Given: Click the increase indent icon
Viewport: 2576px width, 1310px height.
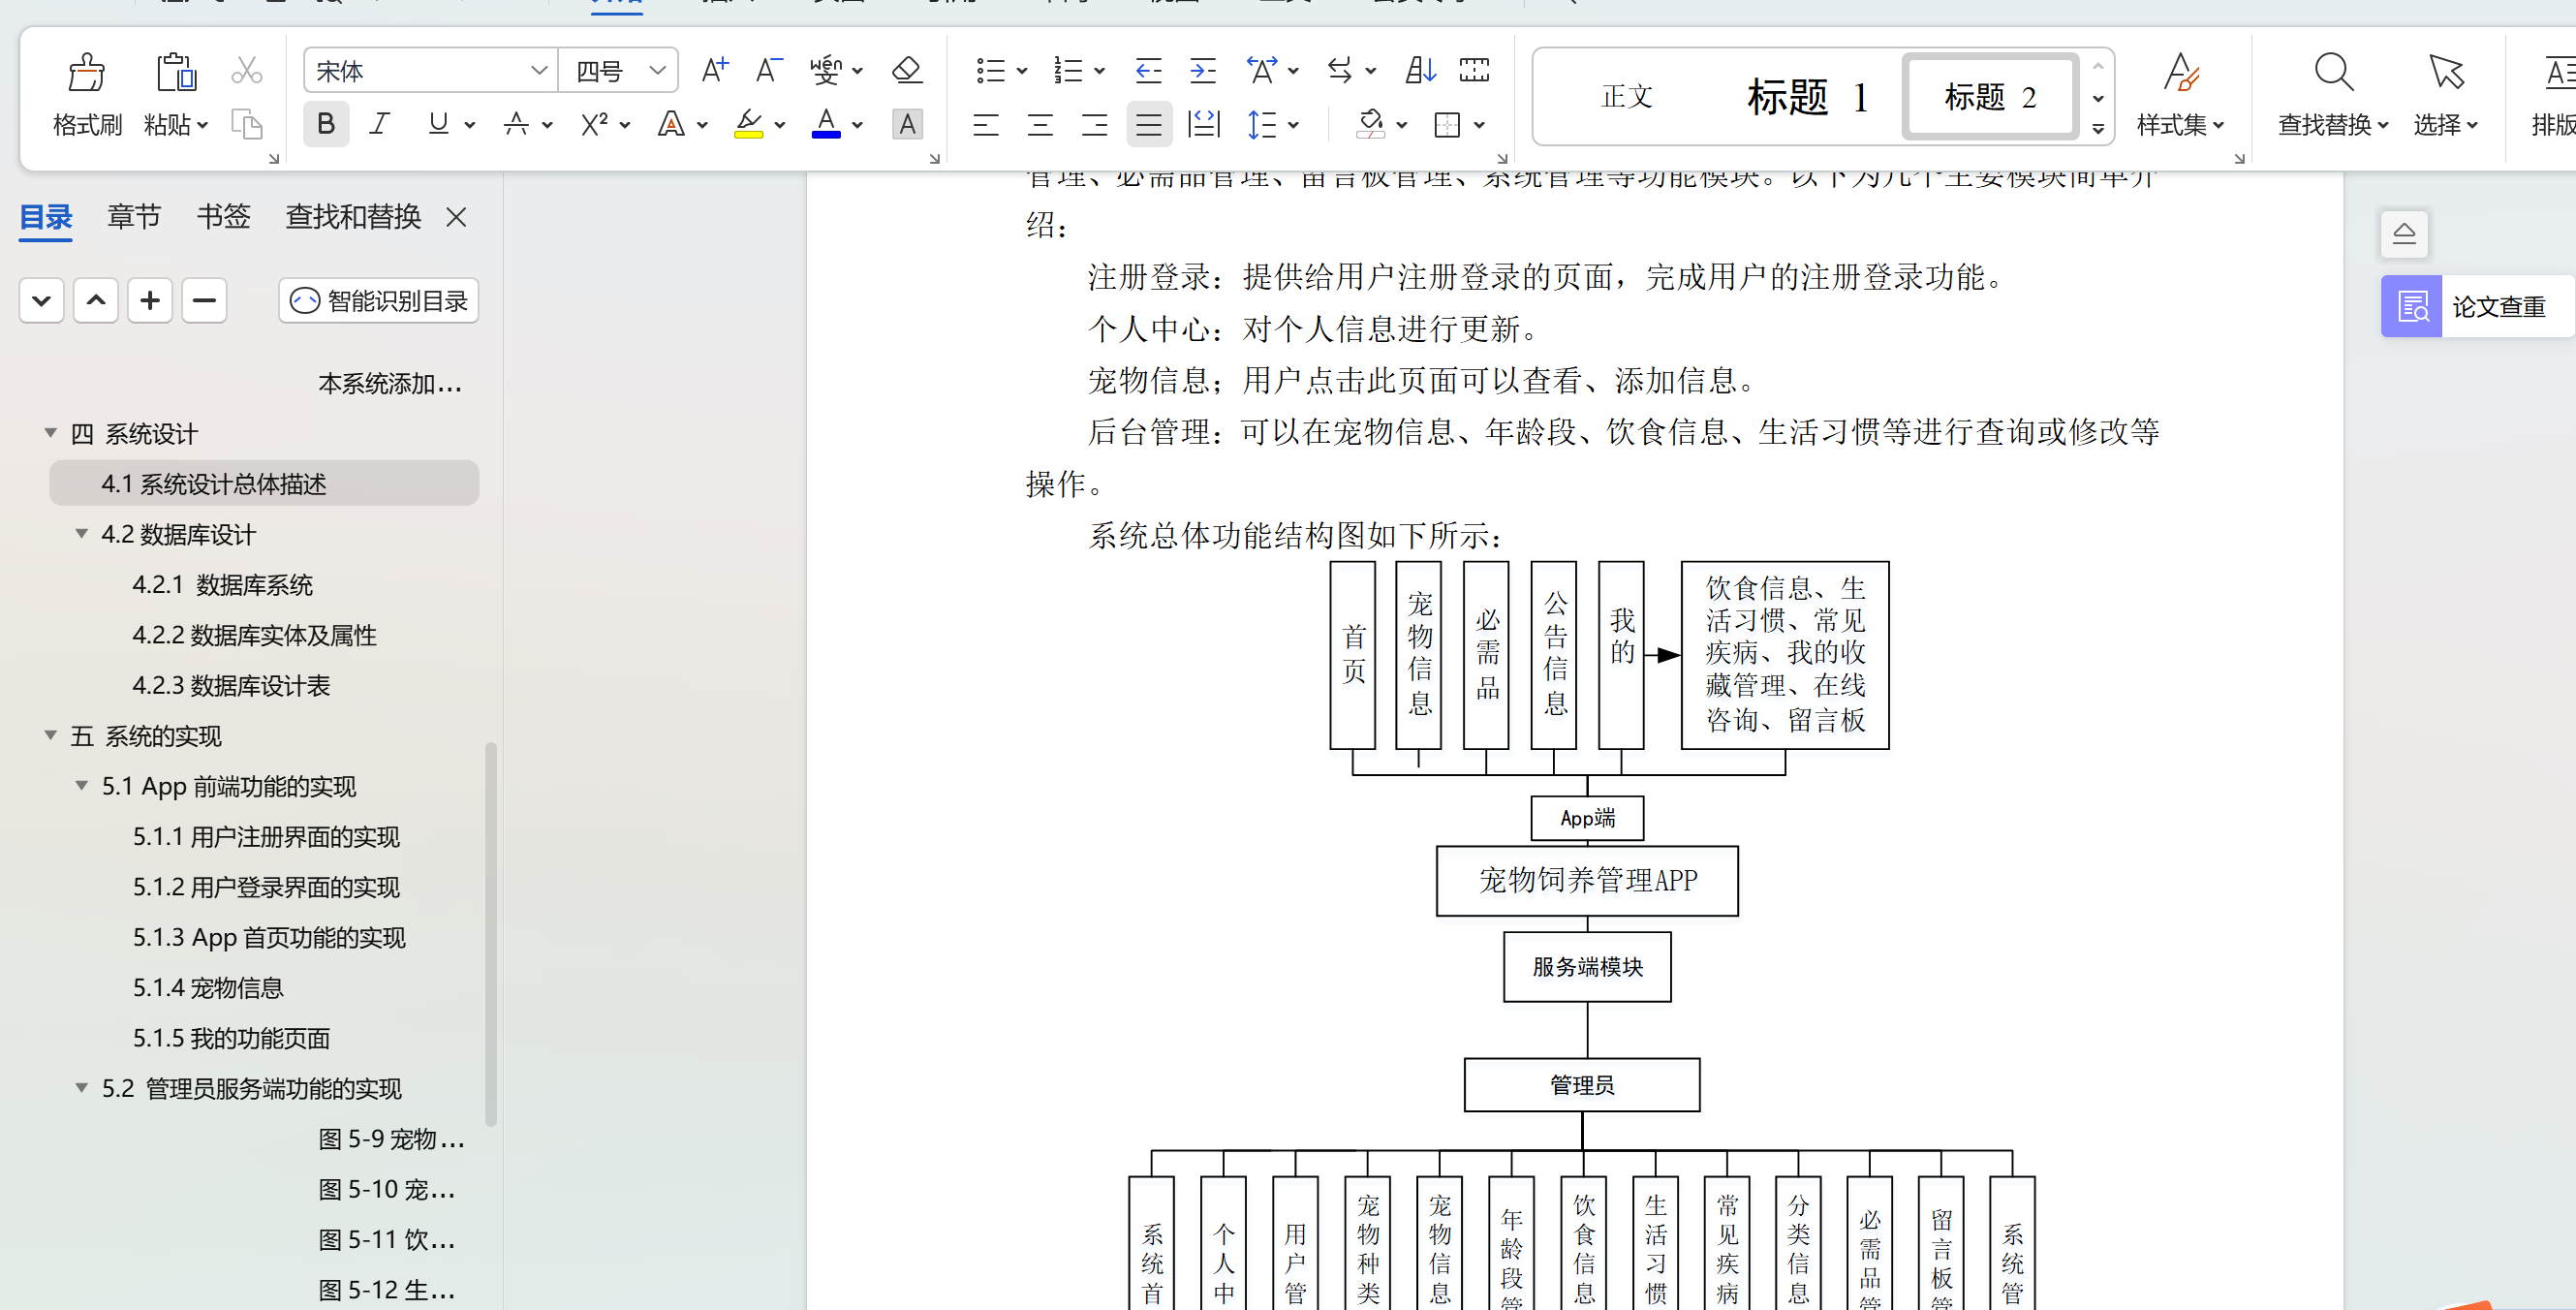Looking at the screenshot, I should point(1202,70).
